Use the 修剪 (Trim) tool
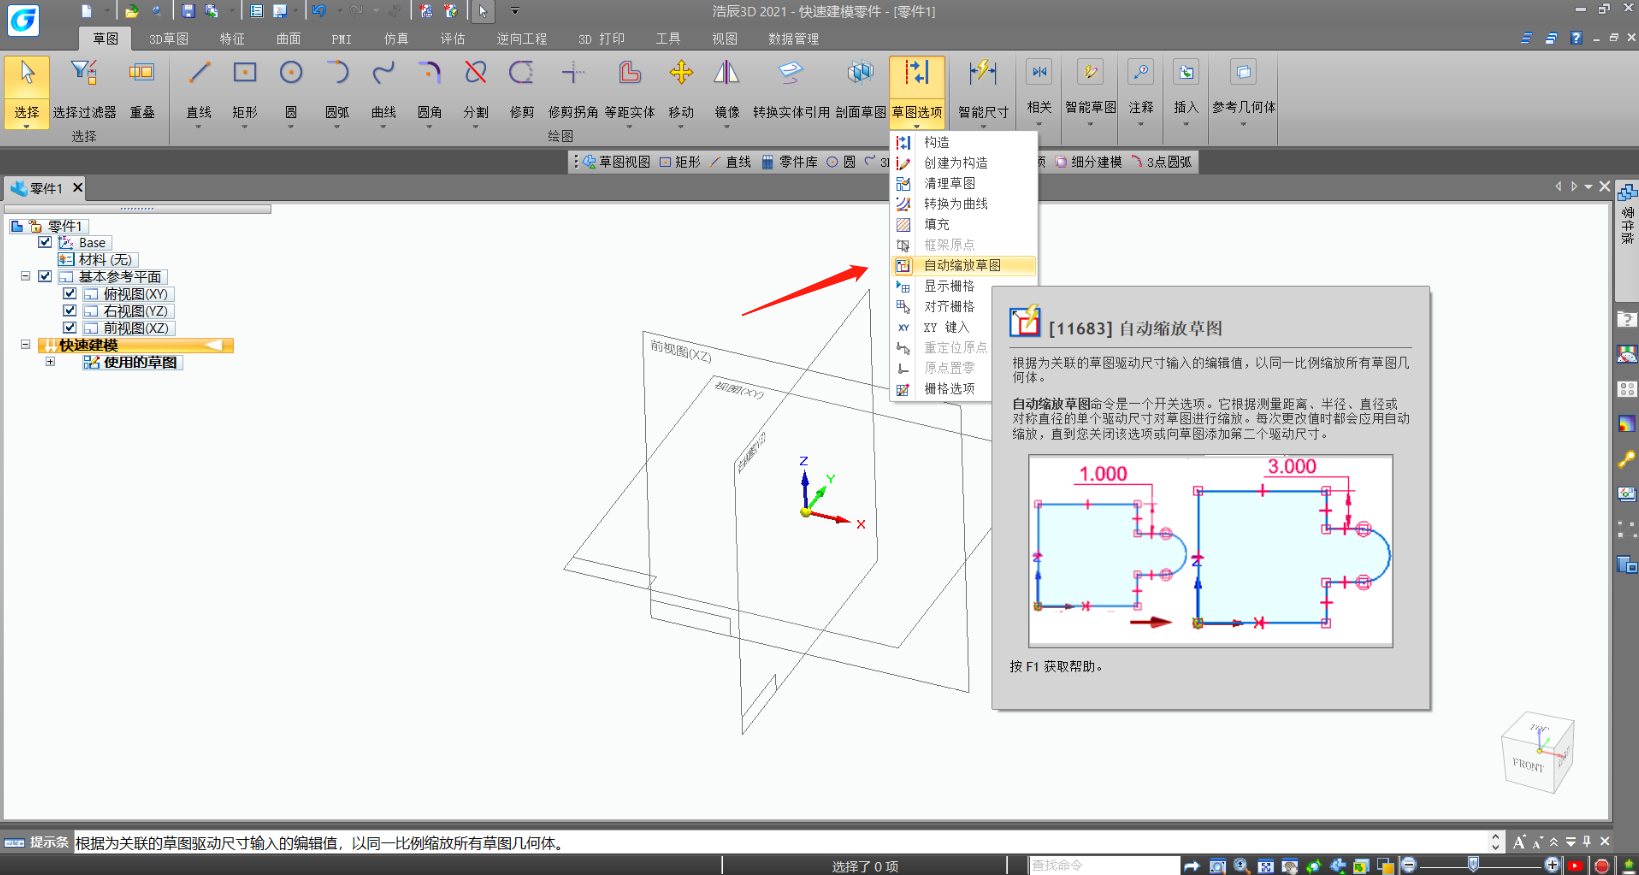The height and width of the screenshot is (875, 1639). click(x=522, y=90)
